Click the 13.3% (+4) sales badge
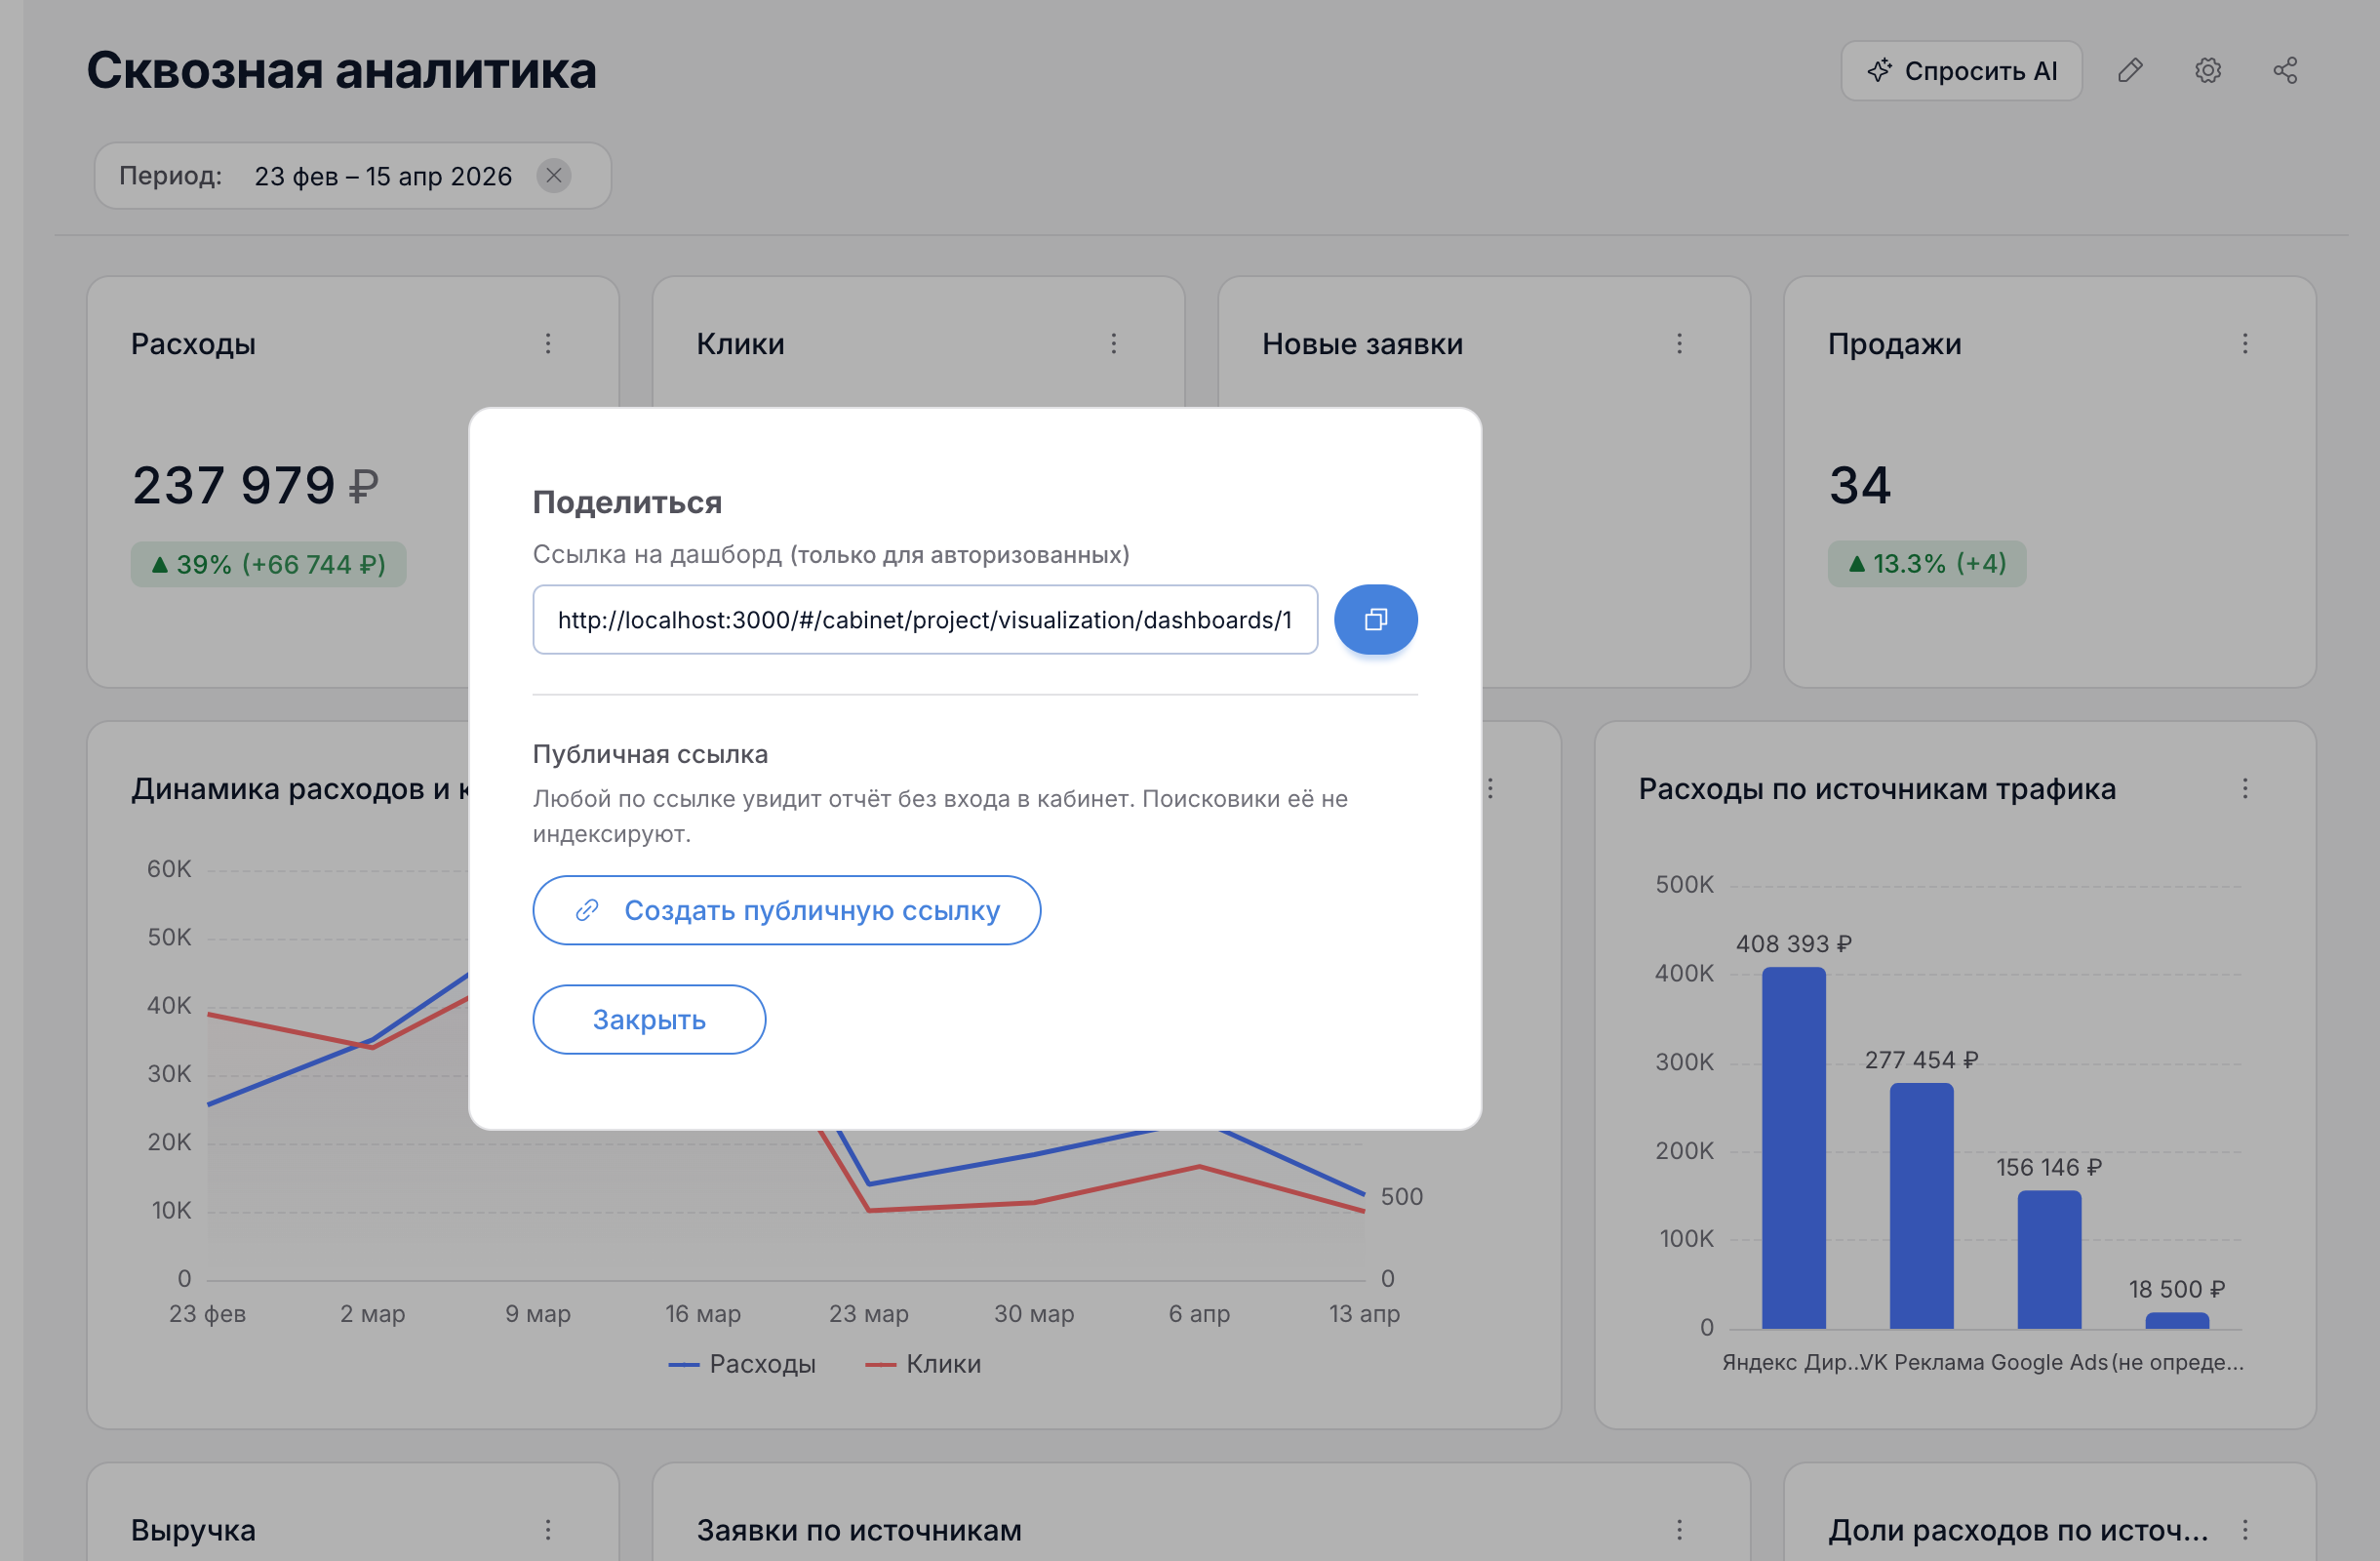This screenshot has width=2380, height=1561. point(1927,564)
